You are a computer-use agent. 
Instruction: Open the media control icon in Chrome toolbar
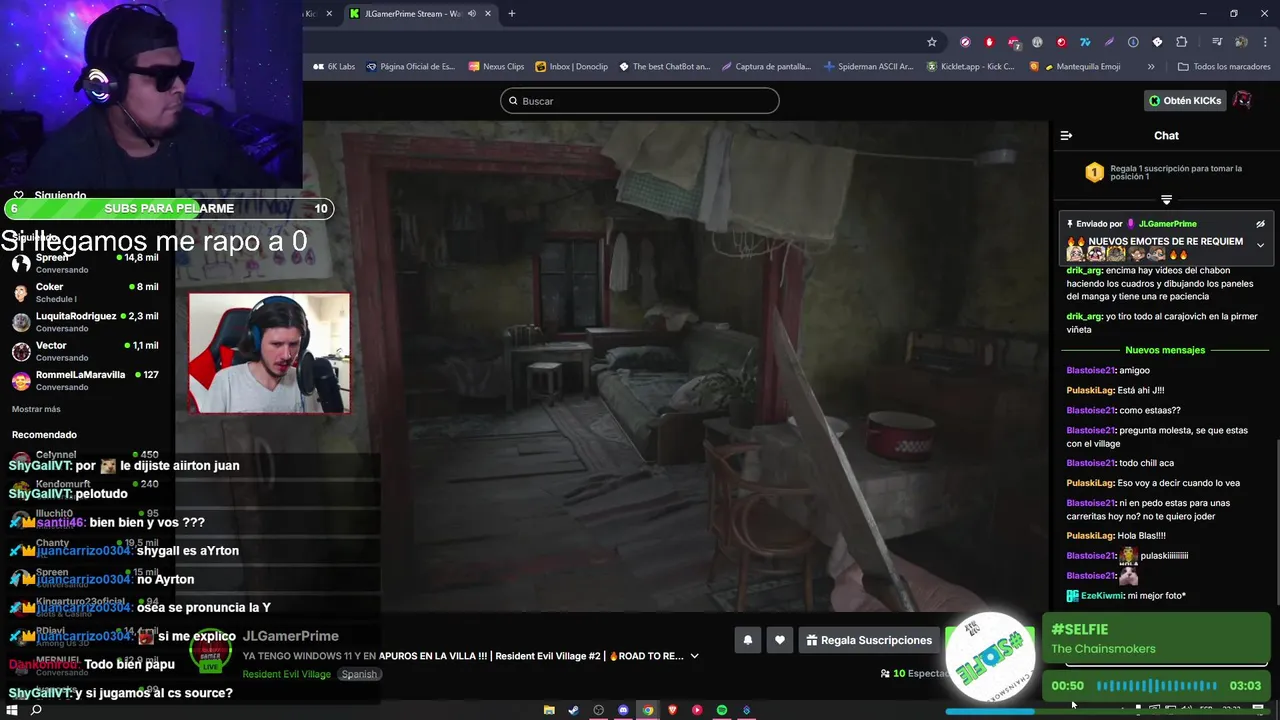[1217, 42]
